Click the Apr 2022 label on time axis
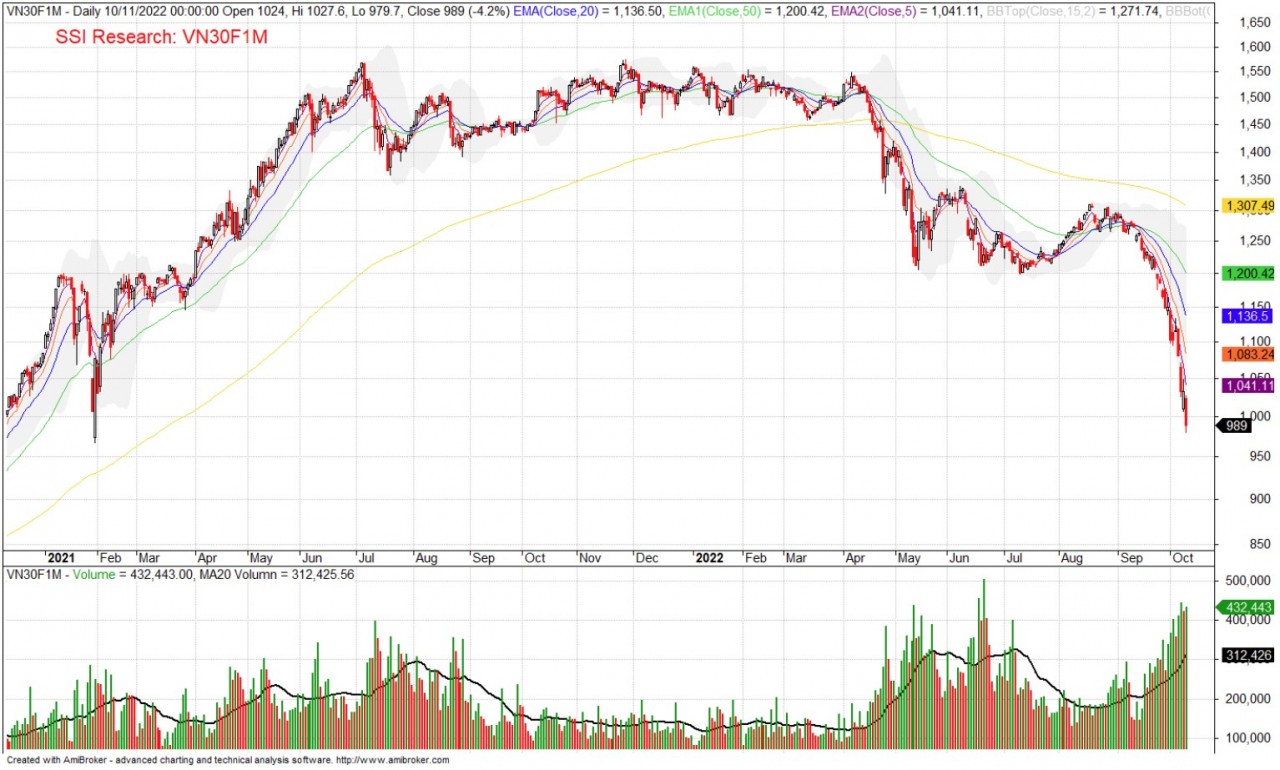The image size is (1280, 770). coord(856,558)
